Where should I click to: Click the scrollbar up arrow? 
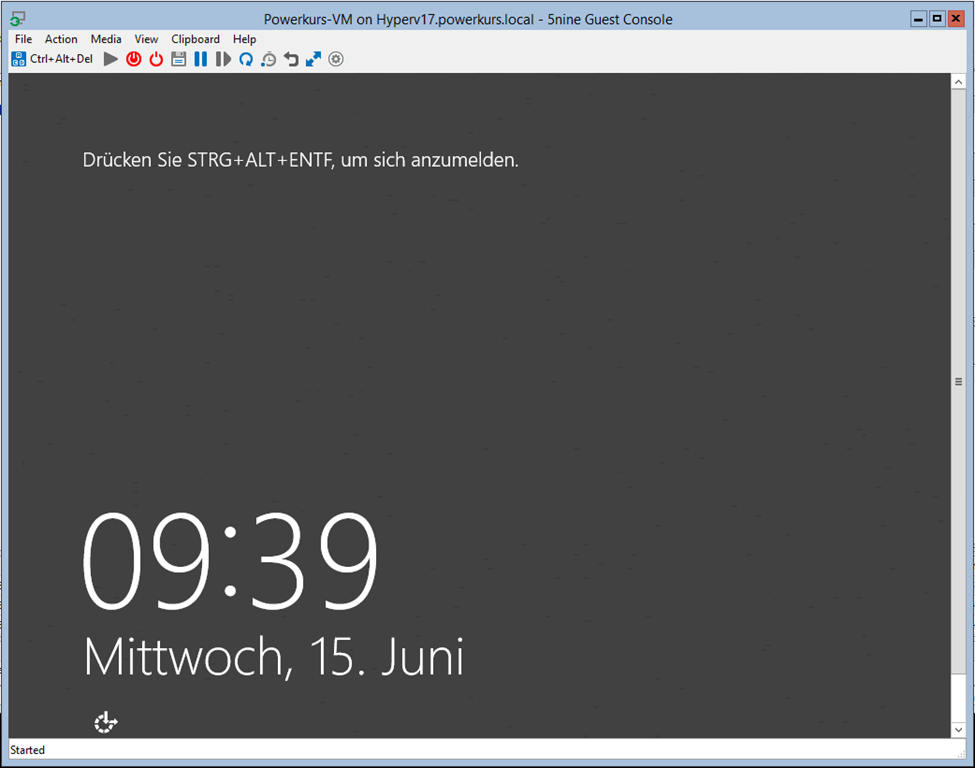click(x=958, y=82)
